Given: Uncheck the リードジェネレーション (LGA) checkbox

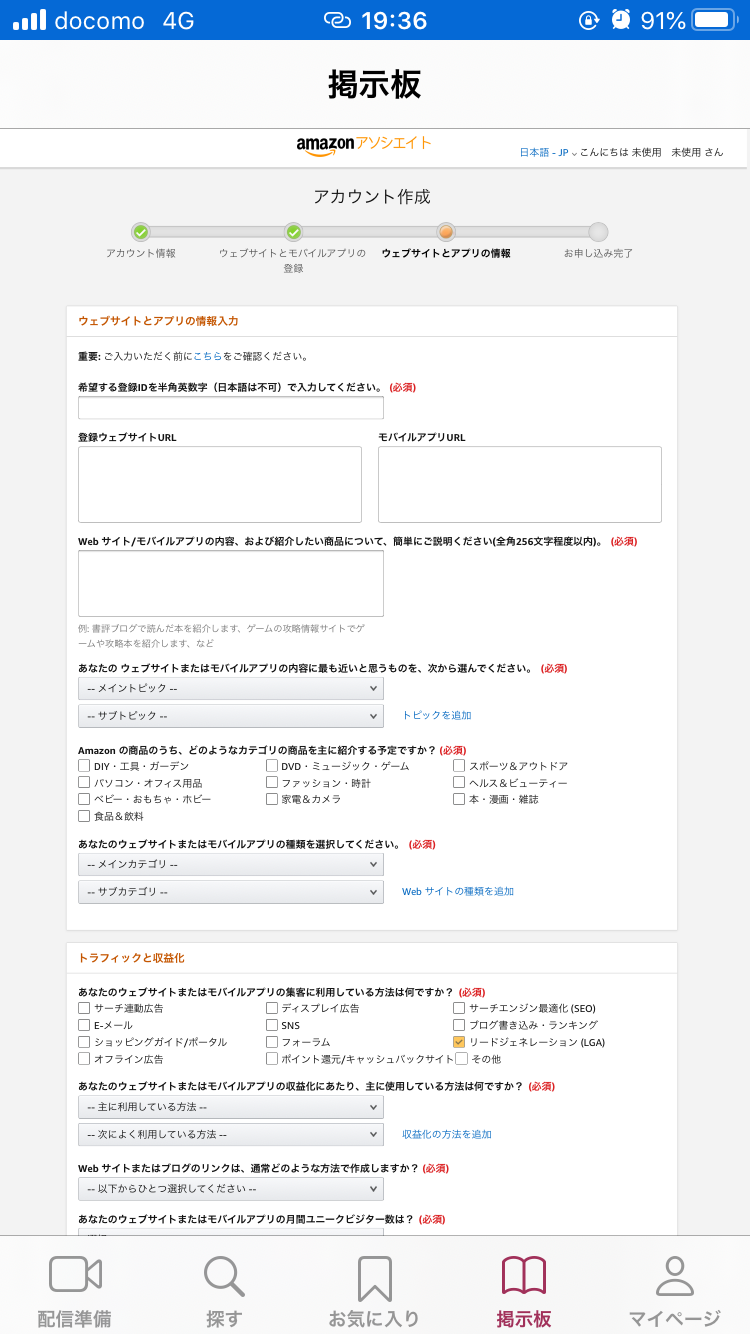Looking at the screenshot, I should [460, 1042].
